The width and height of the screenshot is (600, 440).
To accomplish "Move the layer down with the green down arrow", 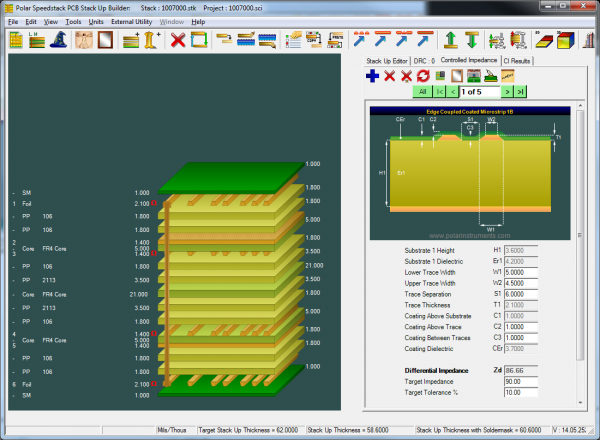I will 472,40.
